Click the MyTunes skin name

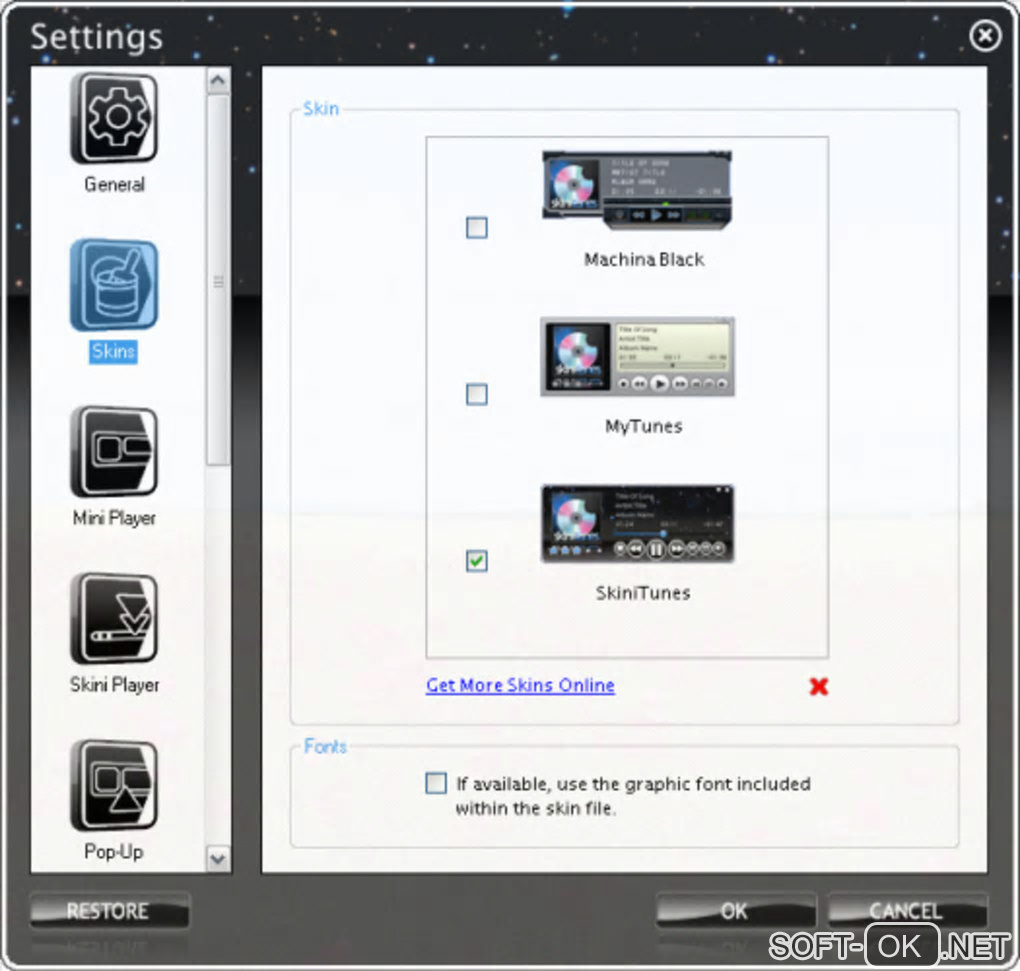[x=644, y=426]
